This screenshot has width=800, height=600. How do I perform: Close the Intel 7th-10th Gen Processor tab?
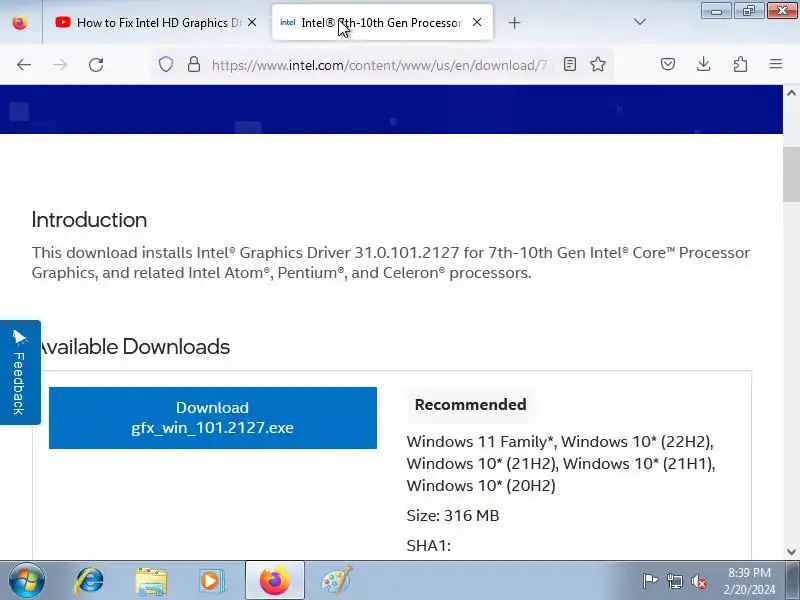(477, 22)
